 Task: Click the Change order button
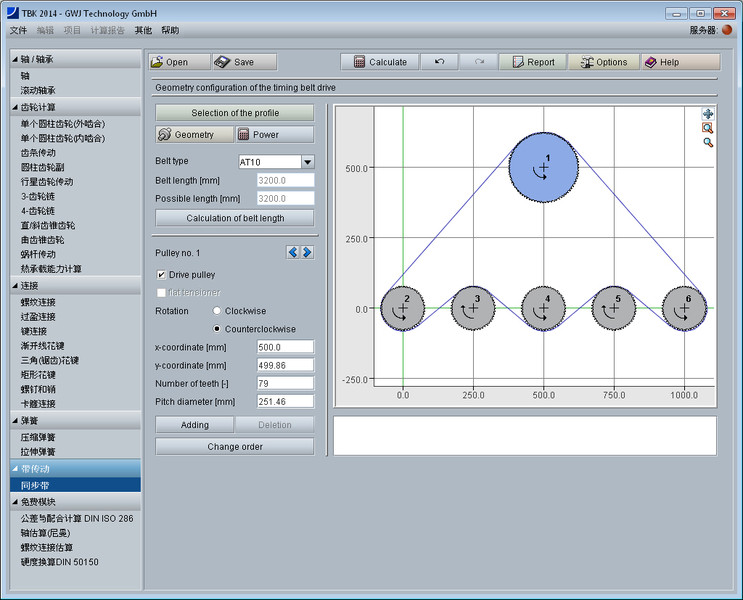coord(234,447)
